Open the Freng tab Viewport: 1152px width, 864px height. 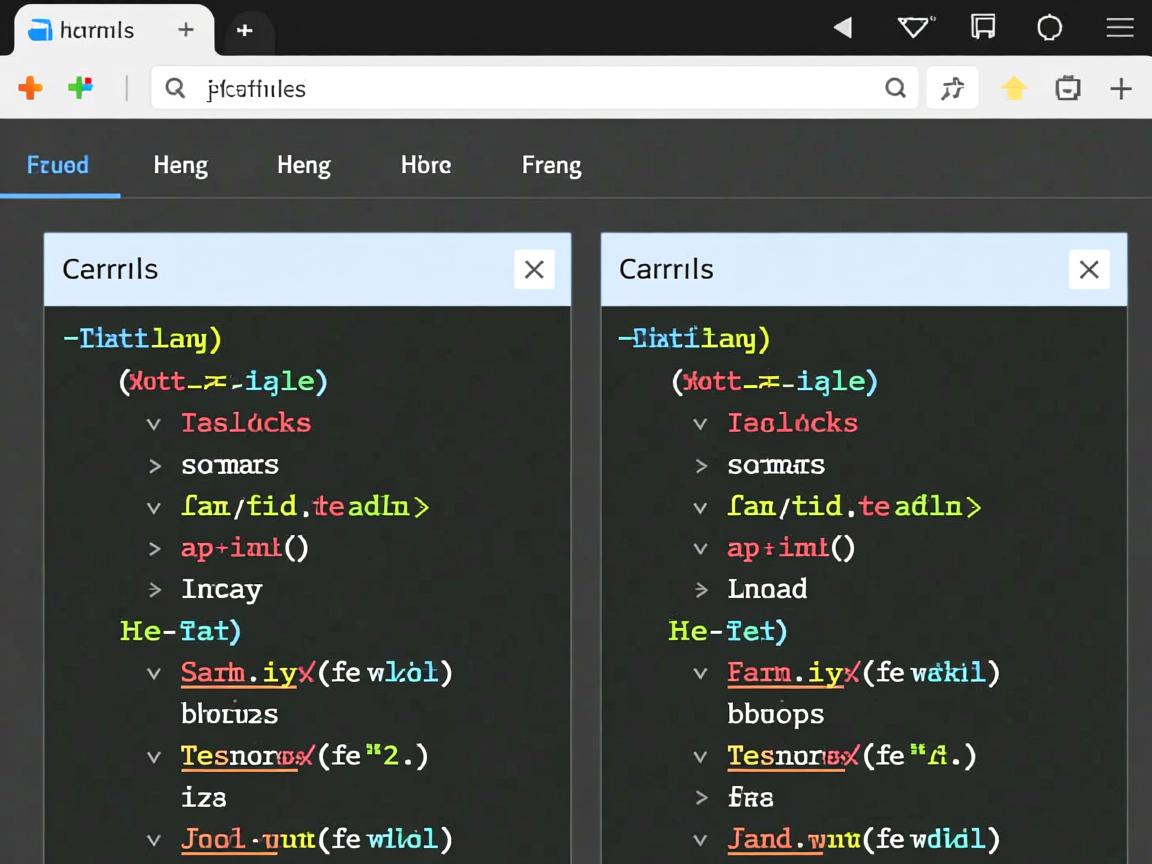(551, 165)
